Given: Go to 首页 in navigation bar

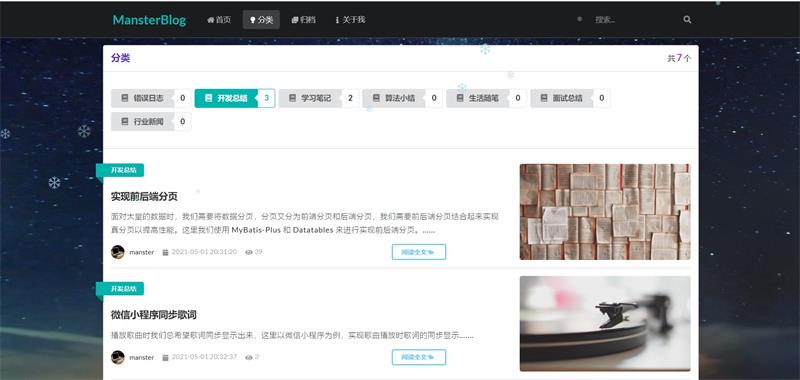Looking at the screenshot, I should click(x=219, y=20).
